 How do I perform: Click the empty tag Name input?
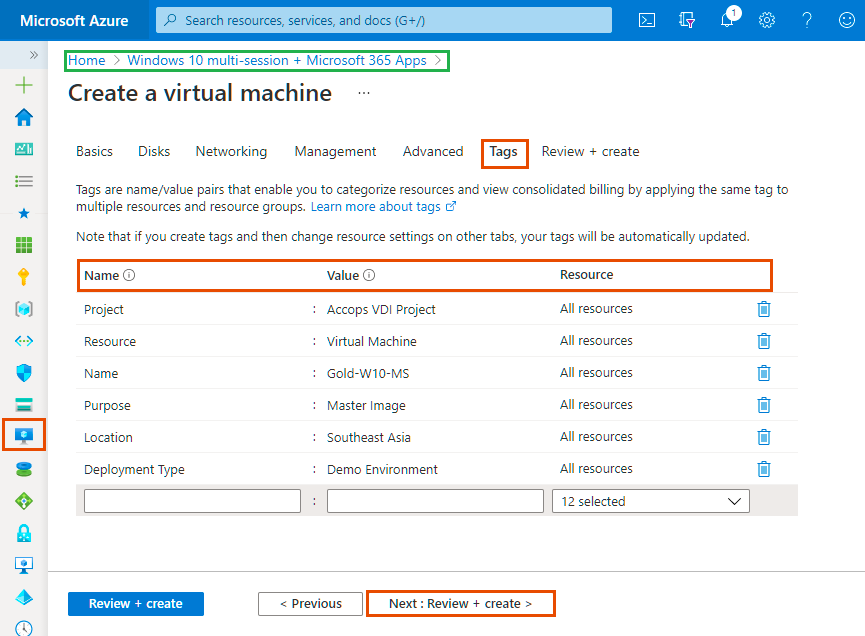pos(193,501)
